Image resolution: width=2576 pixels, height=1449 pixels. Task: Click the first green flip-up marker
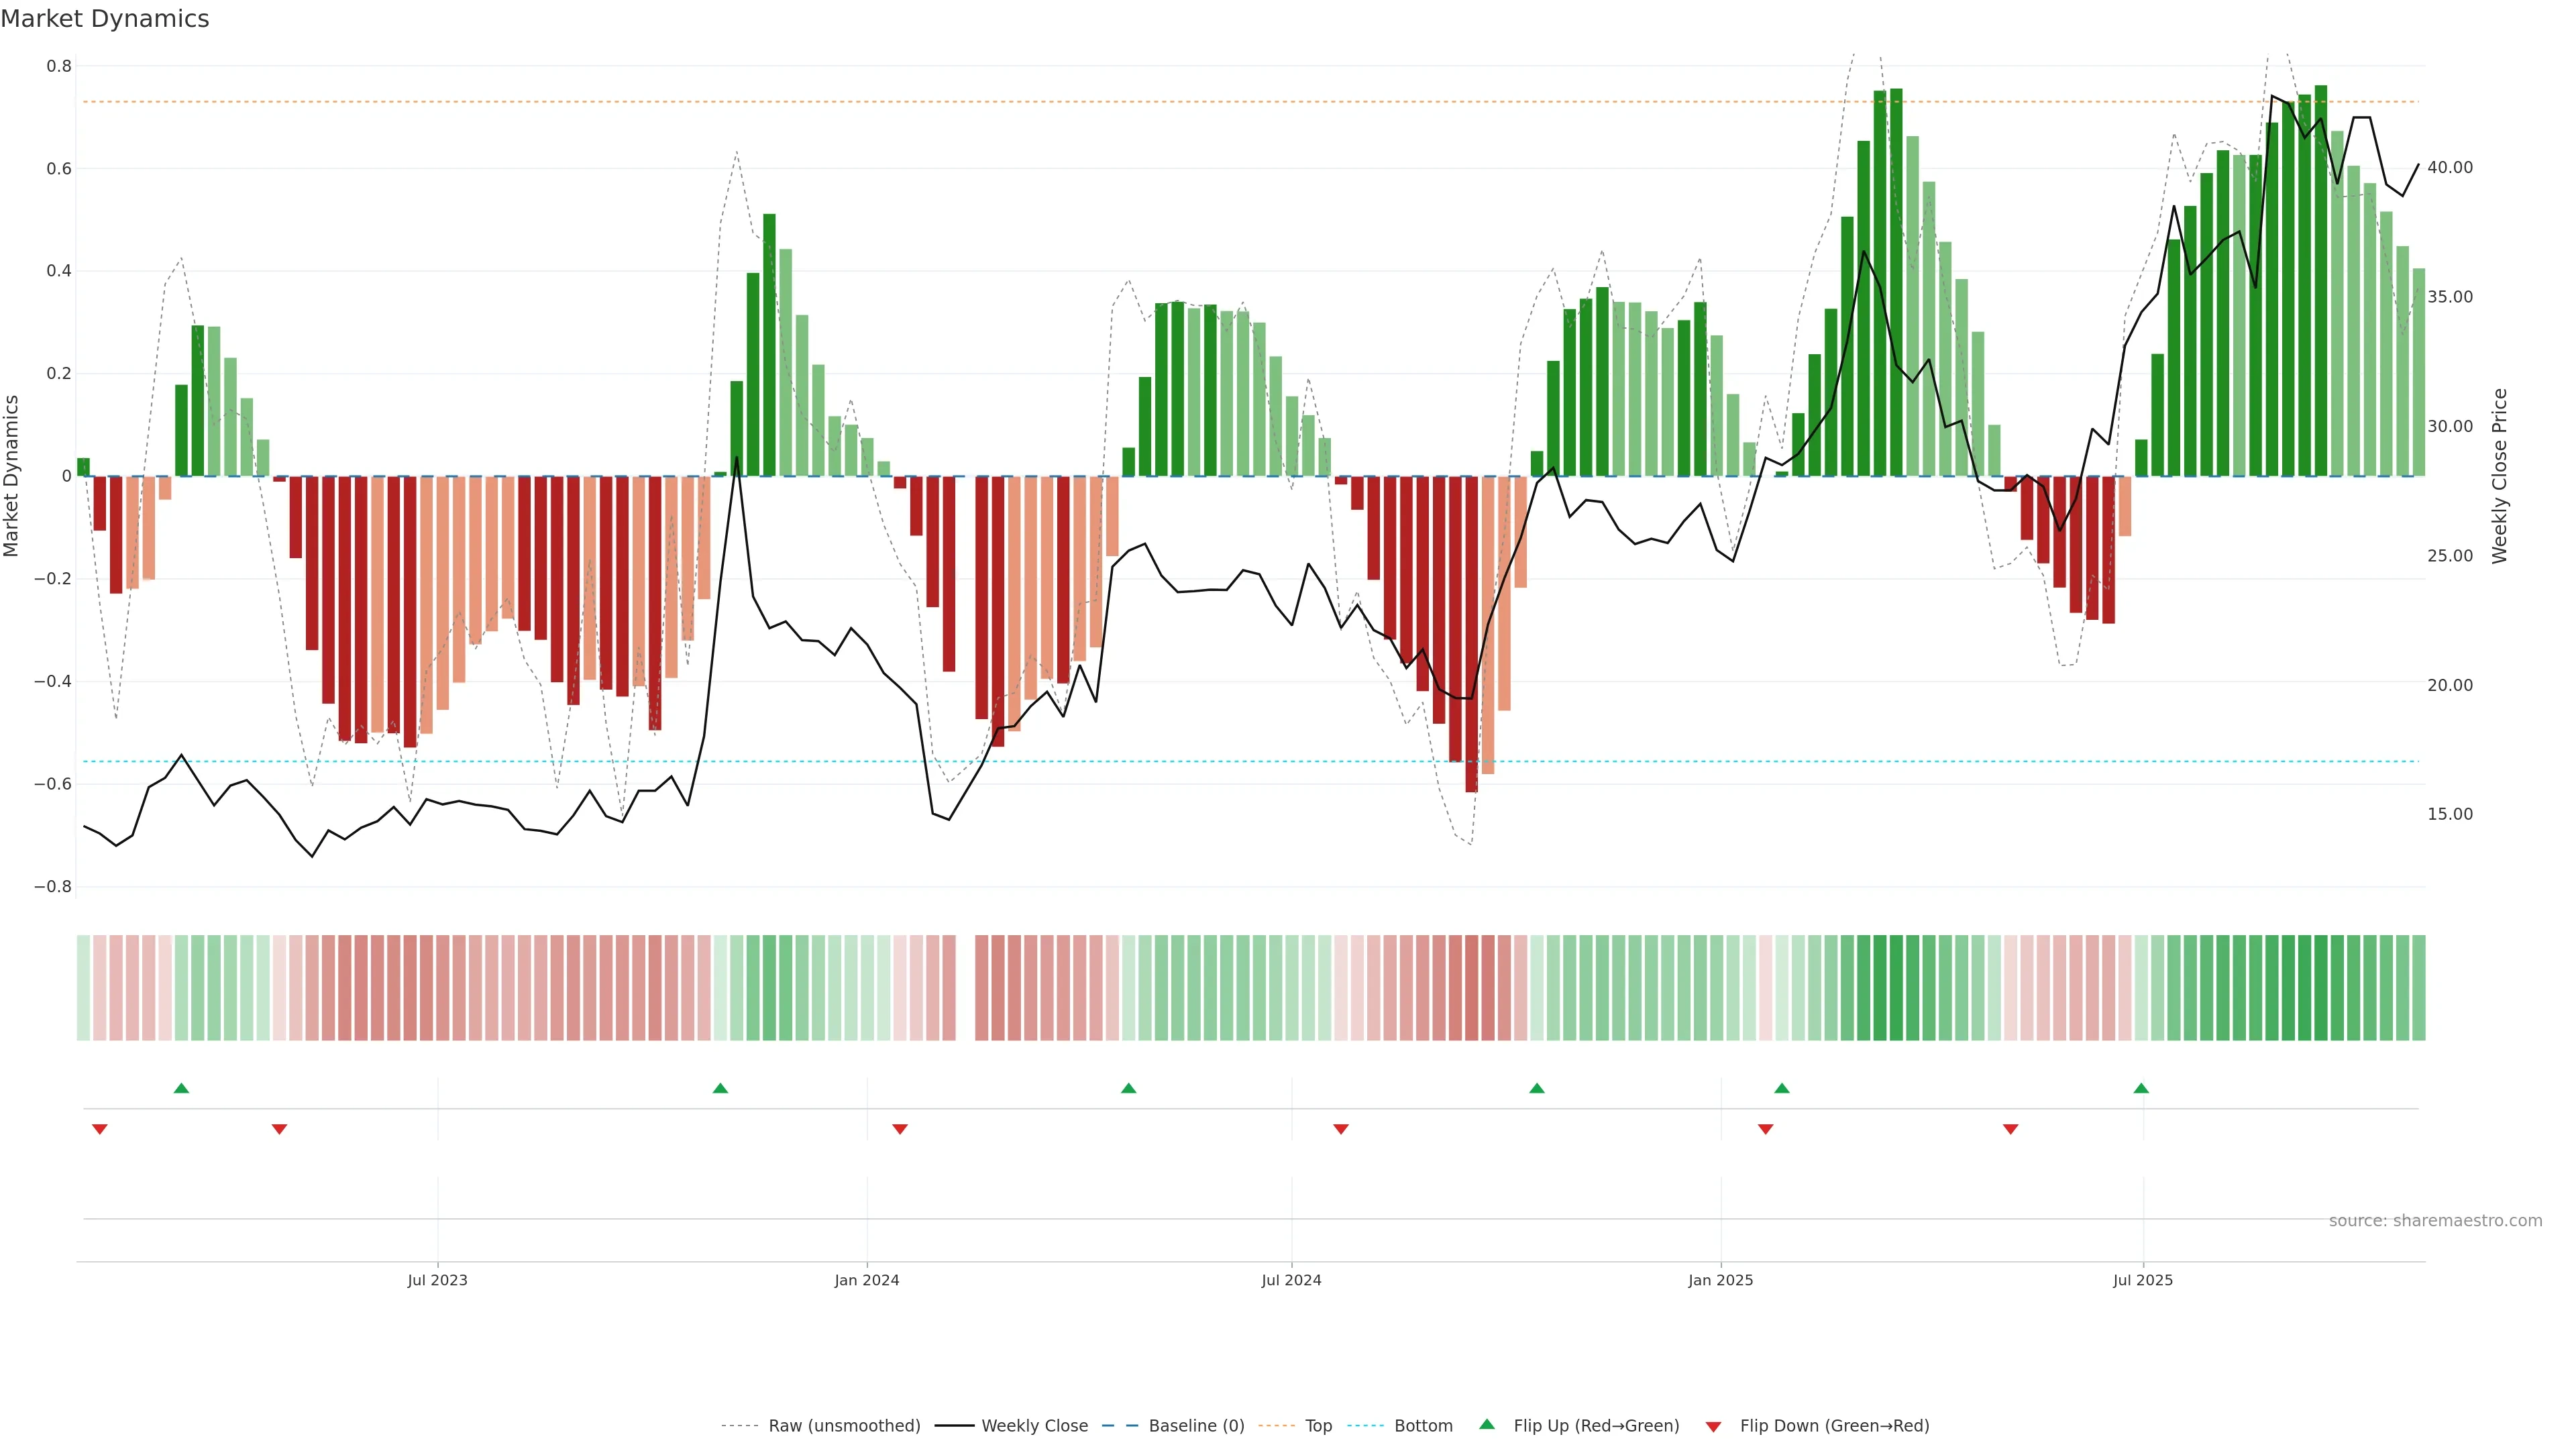[x=181, y=1088]
